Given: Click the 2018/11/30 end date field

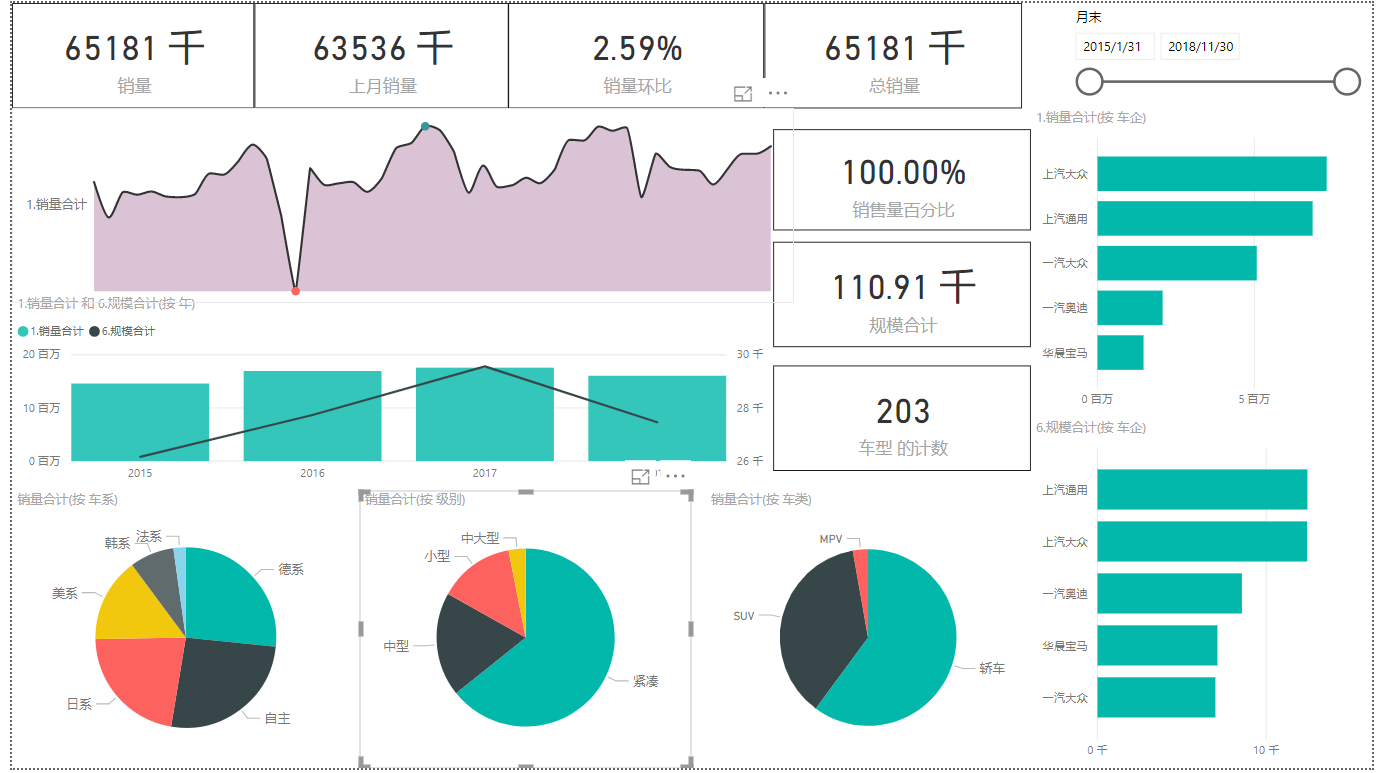Looking at the screenshot, I should click(x=1200, y=46).
